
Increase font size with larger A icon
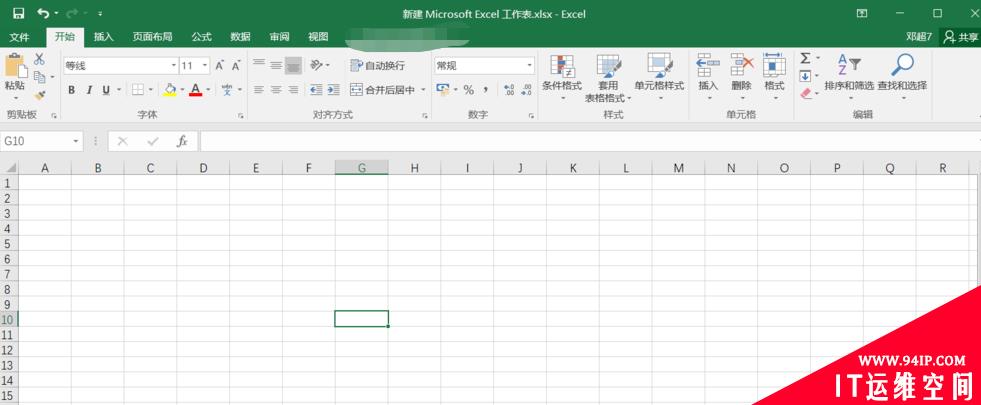tap(220, 66)
